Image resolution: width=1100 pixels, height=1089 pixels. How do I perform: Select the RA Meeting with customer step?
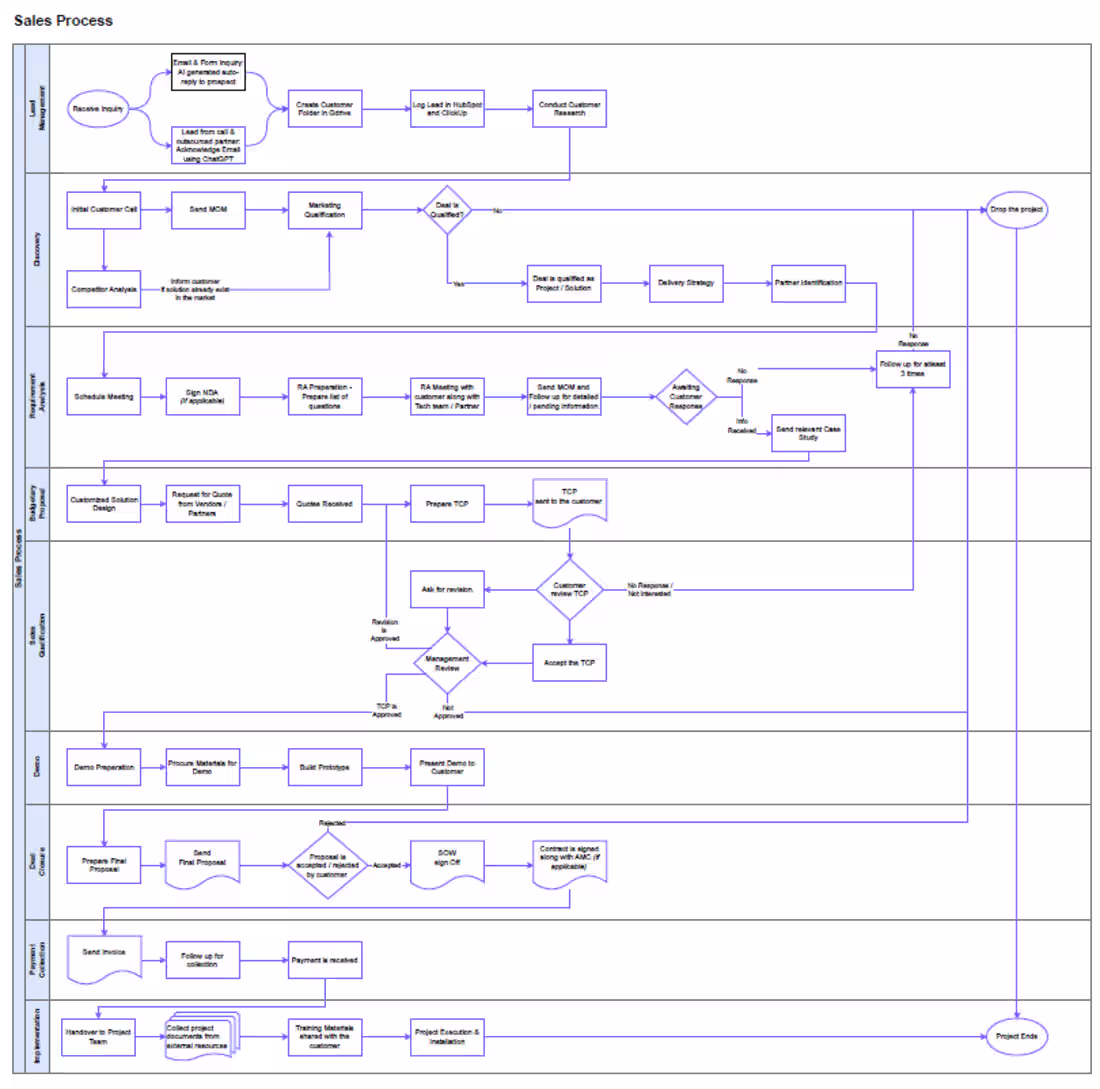pyautogui.click(x=448, y=396)
